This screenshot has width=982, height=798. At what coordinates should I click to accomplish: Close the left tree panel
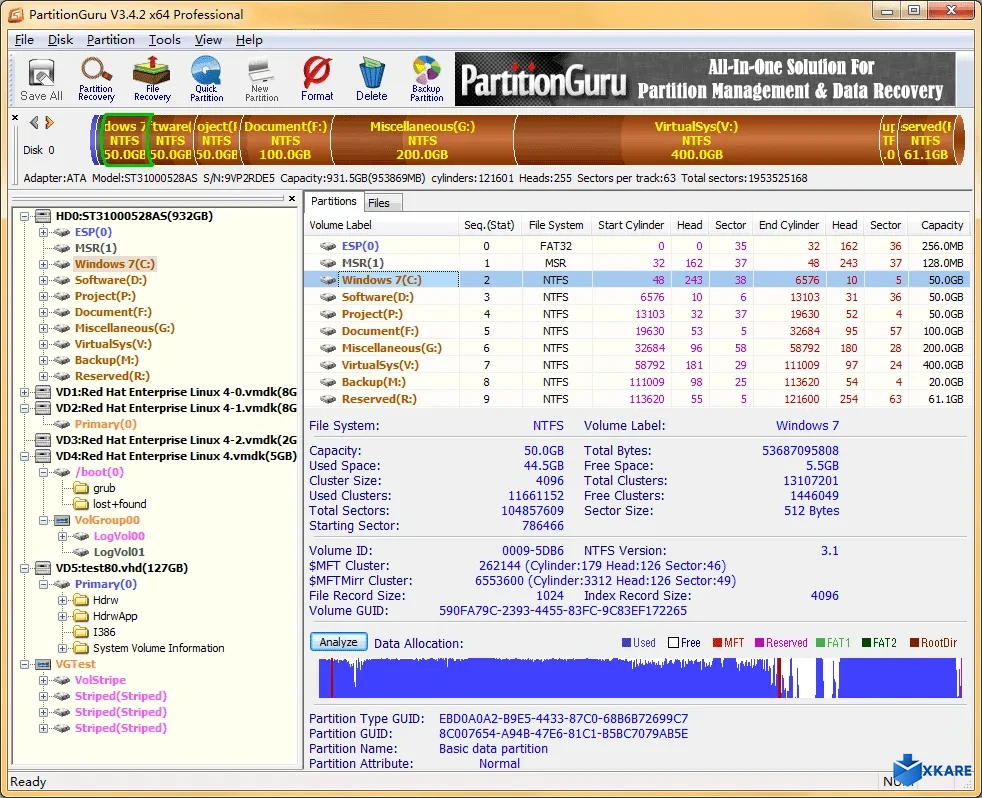click(292, 199)
